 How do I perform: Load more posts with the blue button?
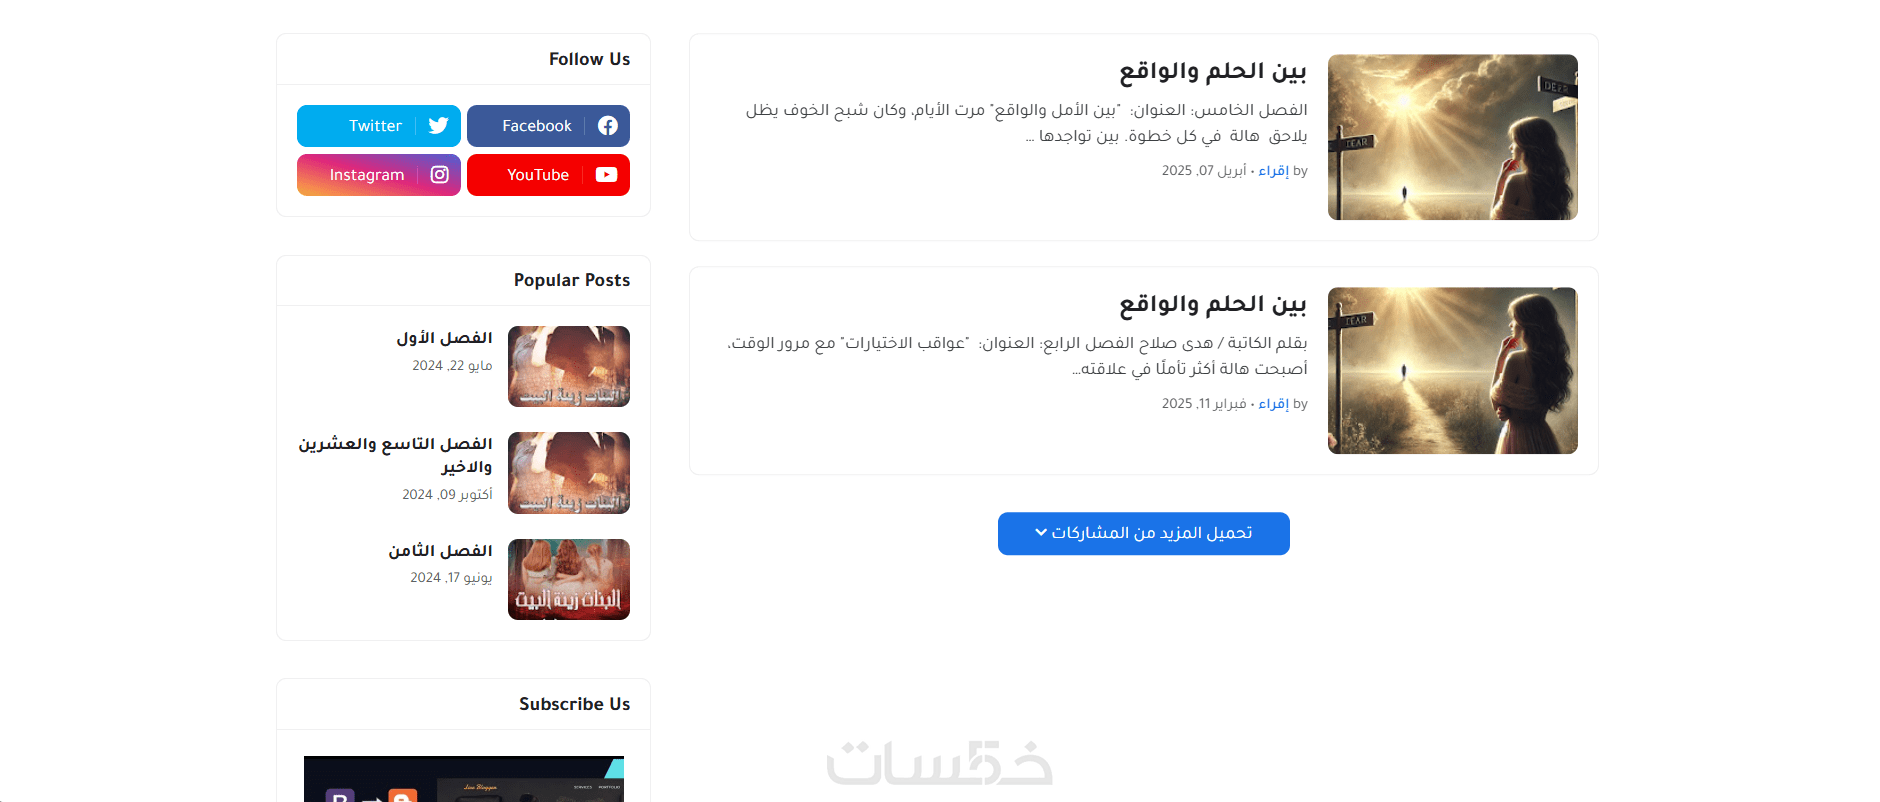click(1143, 534)
